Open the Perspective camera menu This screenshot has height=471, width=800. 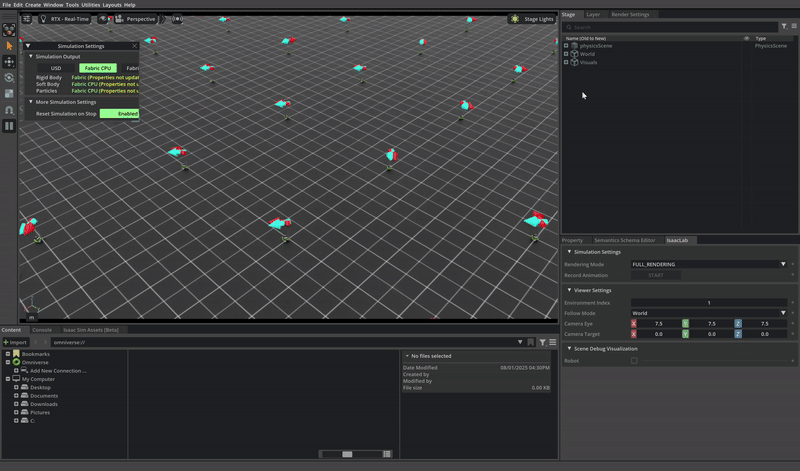coord(136,19)
